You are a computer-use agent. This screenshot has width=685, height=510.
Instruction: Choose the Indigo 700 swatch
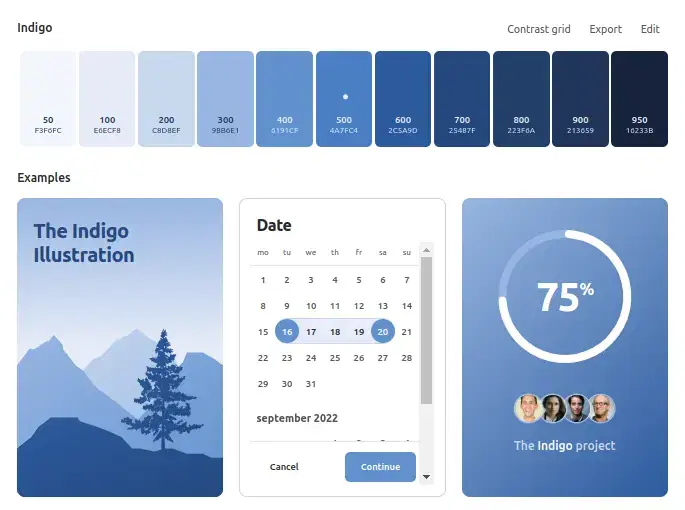tap(462, 99)
